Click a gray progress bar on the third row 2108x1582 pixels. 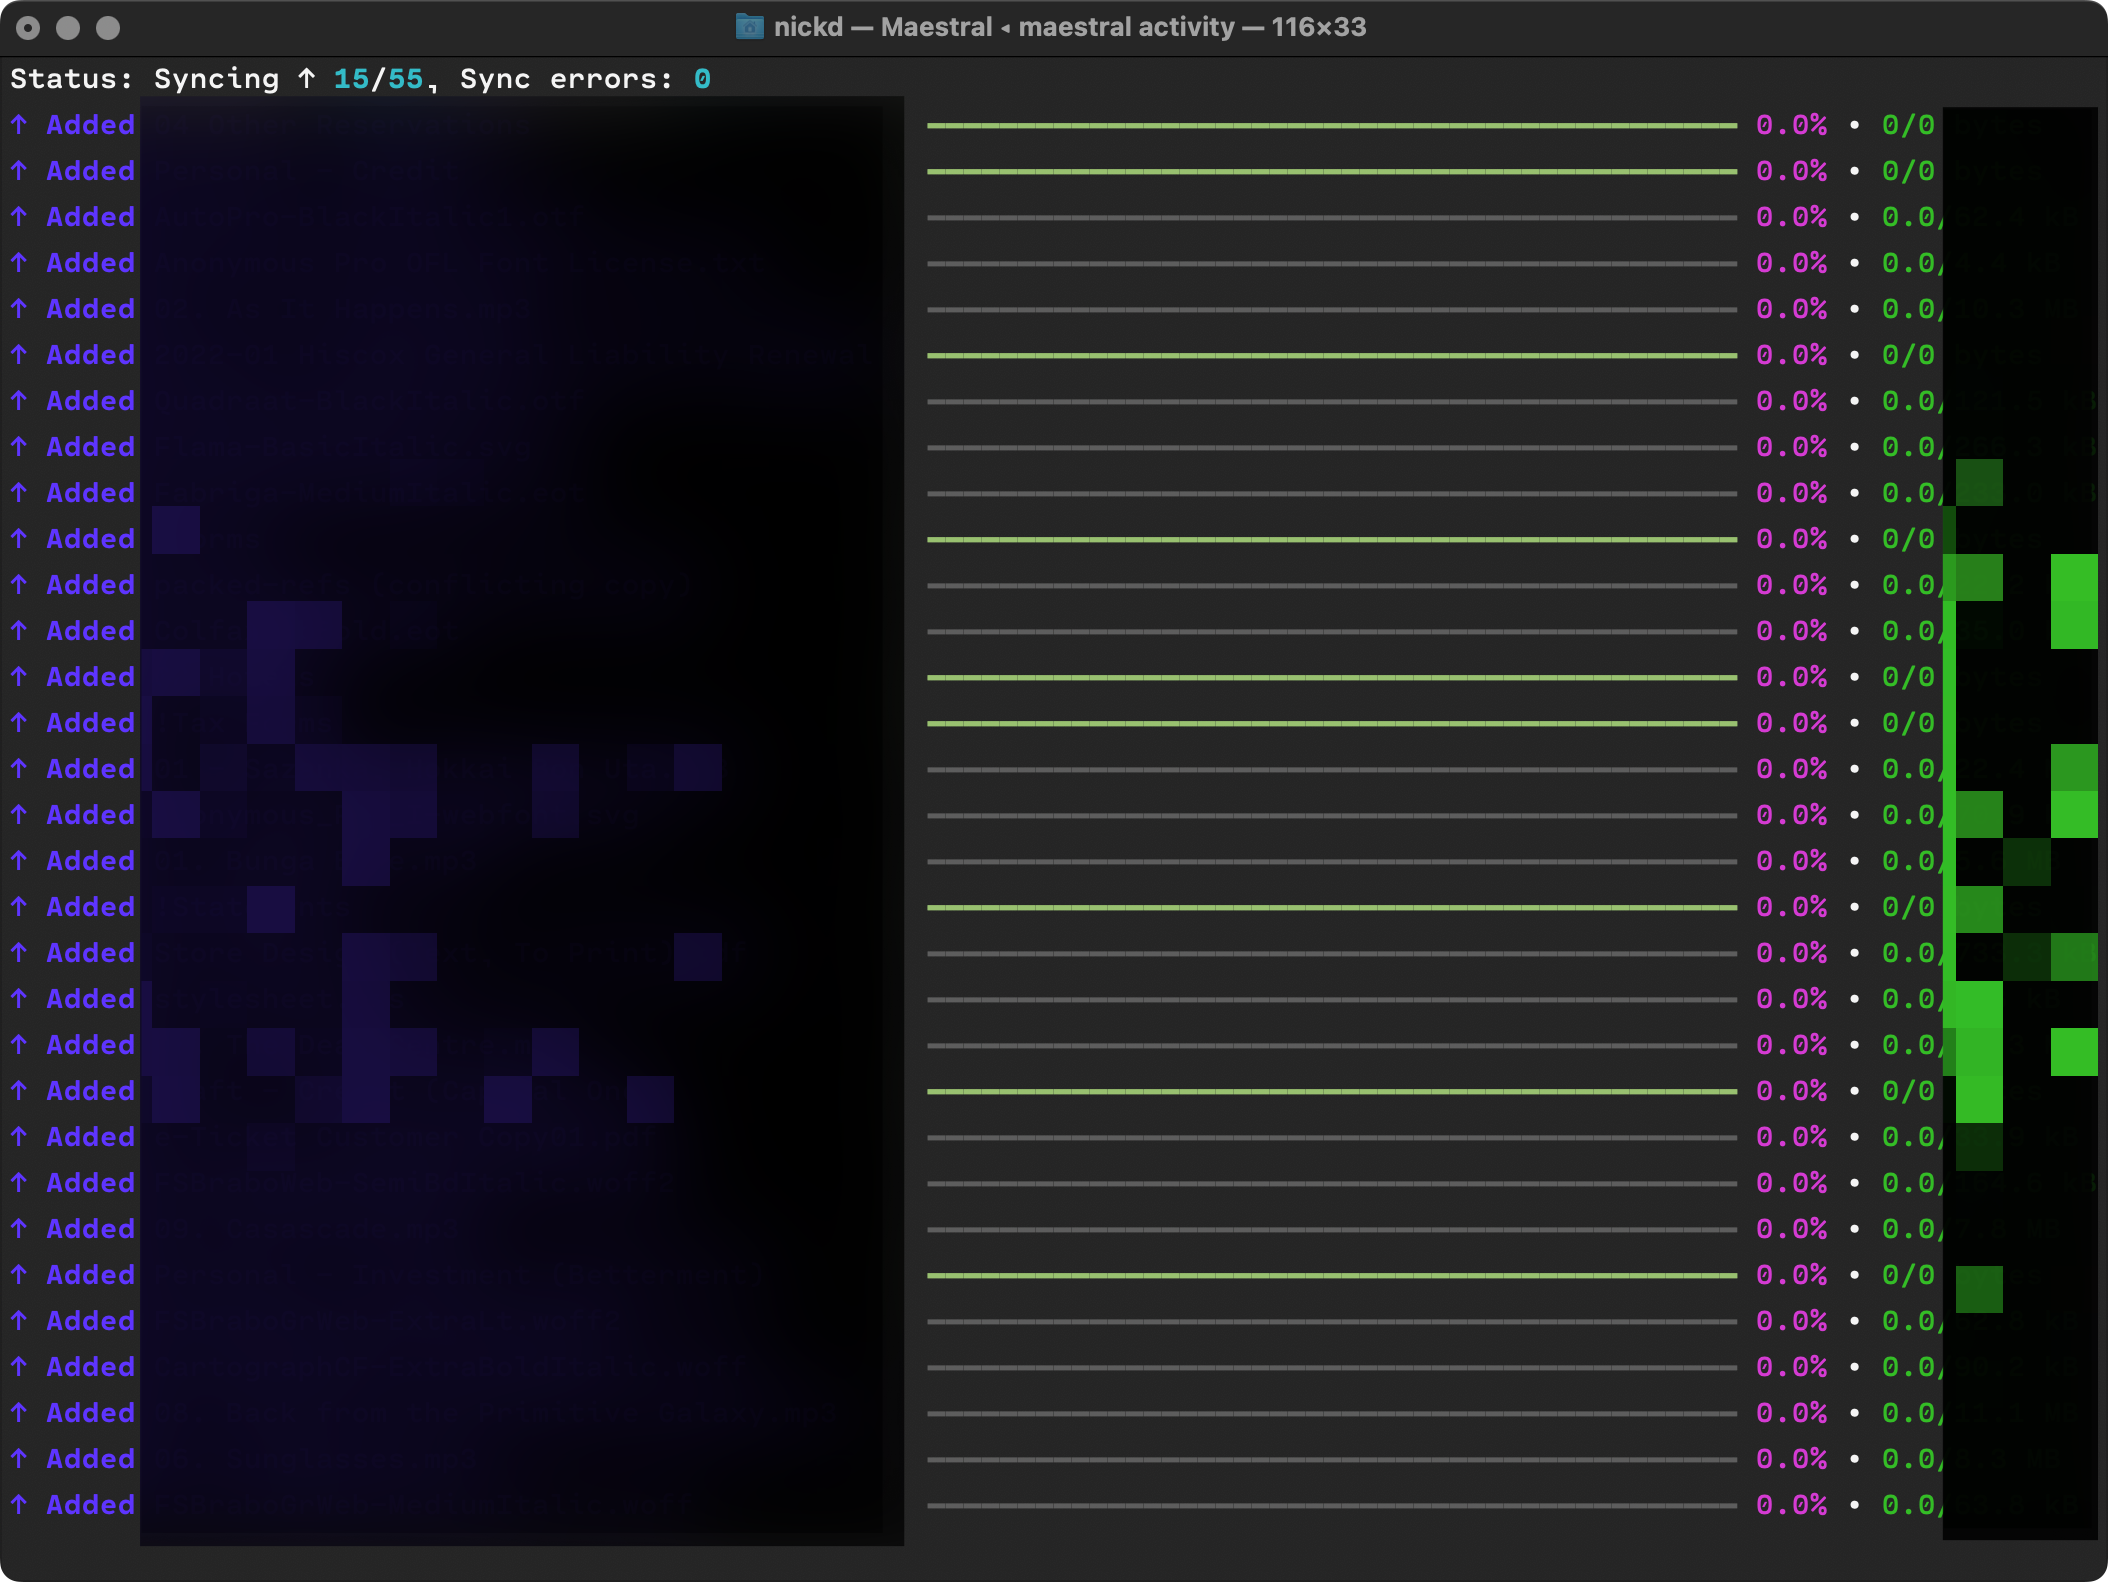click(x=1330, y=216)
